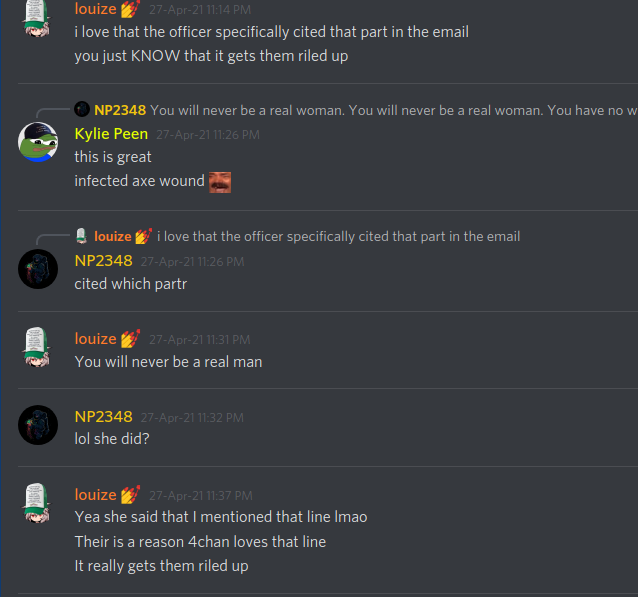
Task: Jump to louize's quoted message about the officer
Action: point(339,236)
